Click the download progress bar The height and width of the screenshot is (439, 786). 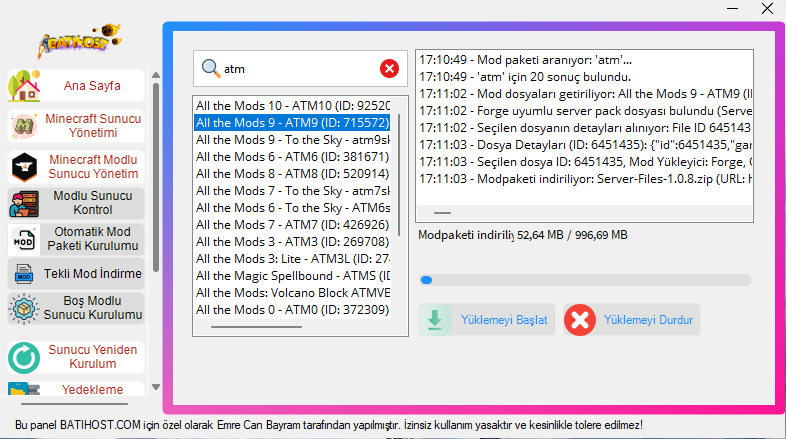pos(584,280)
